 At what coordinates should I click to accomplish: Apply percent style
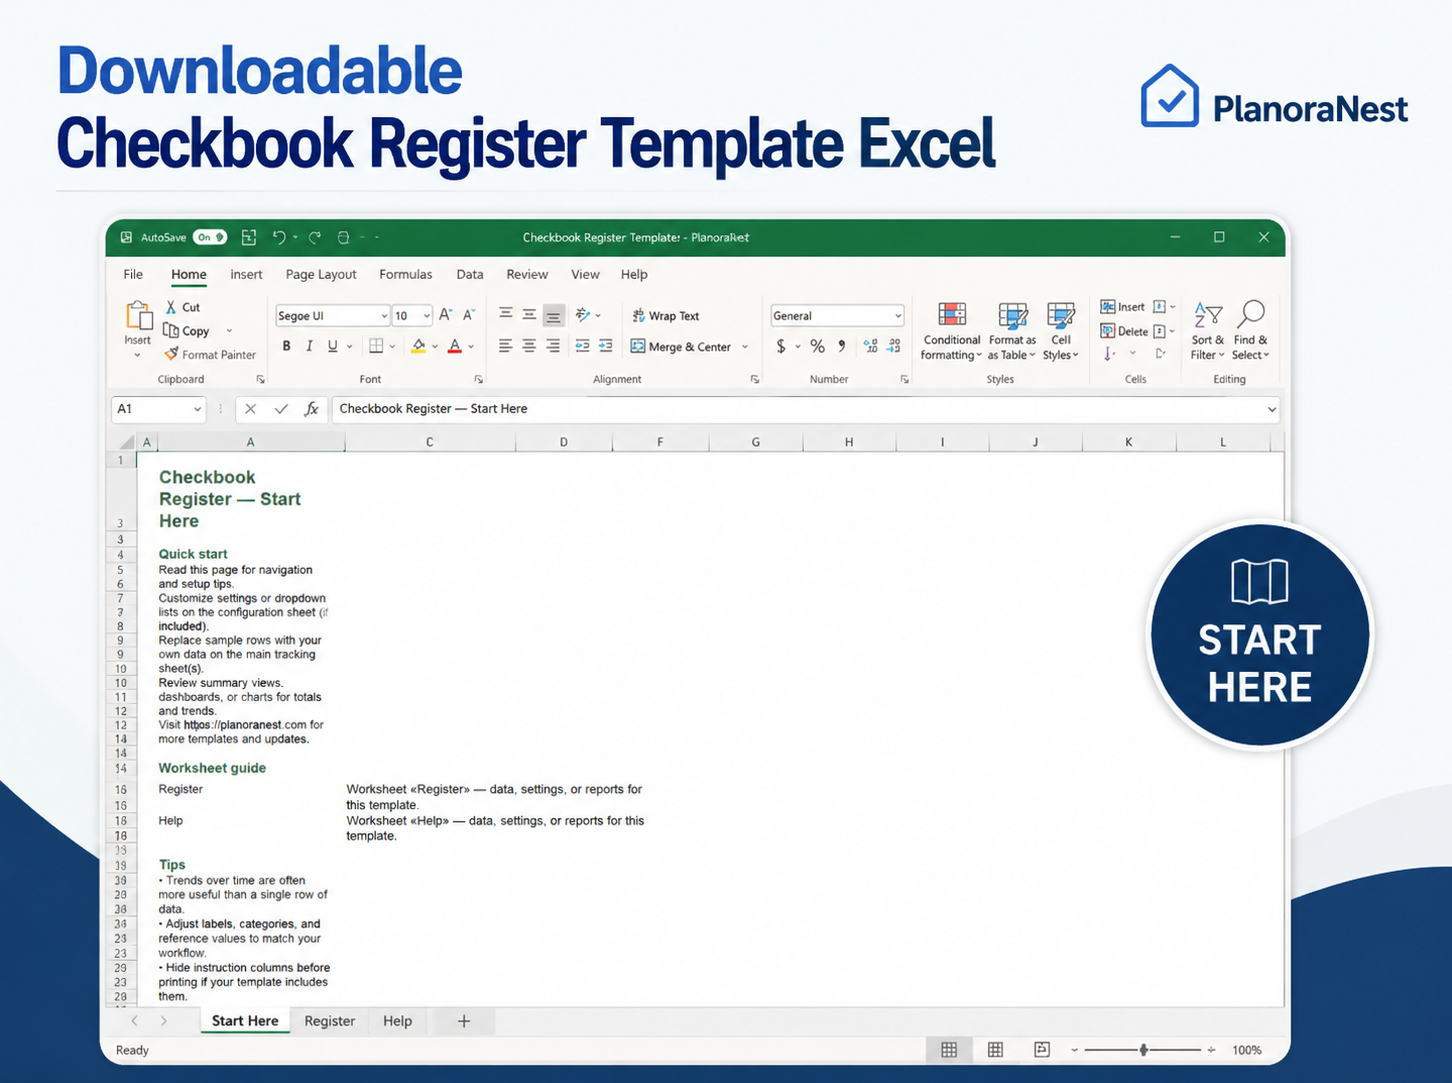pyautogui.click(x=817, y=346)
